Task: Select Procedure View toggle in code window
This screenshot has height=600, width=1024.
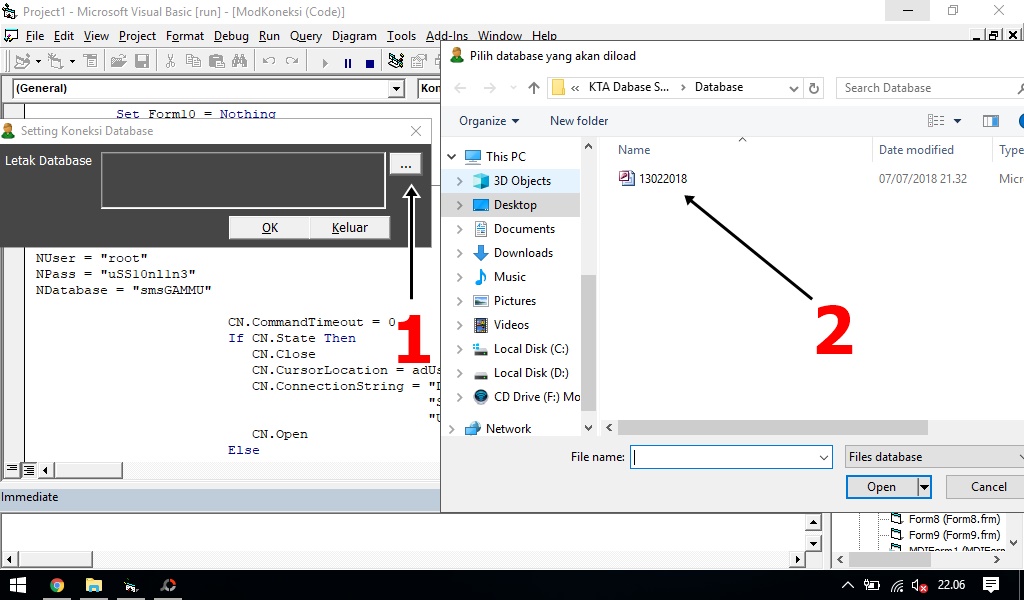Action: point(12,469)
